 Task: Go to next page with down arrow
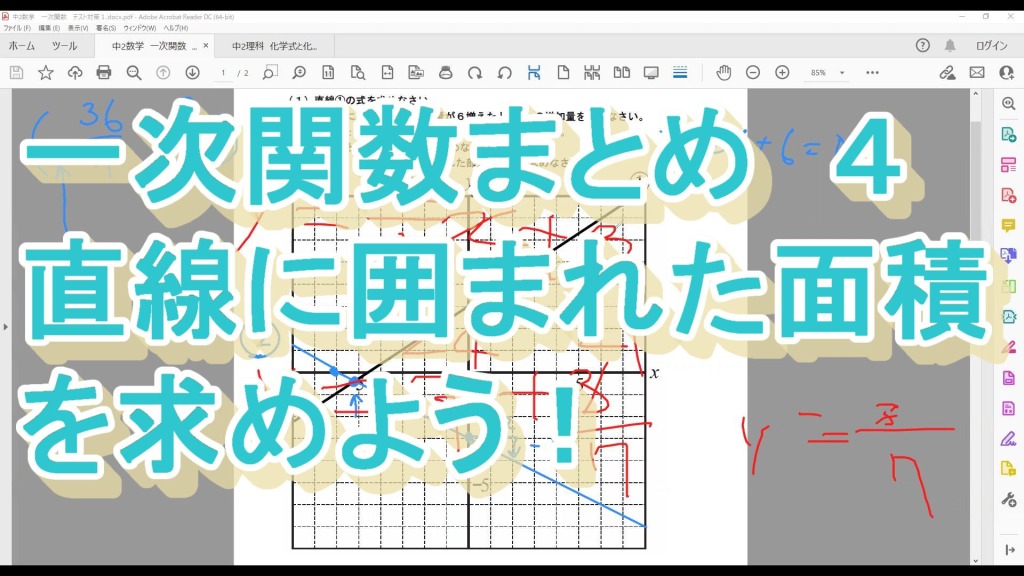point(192,73)
